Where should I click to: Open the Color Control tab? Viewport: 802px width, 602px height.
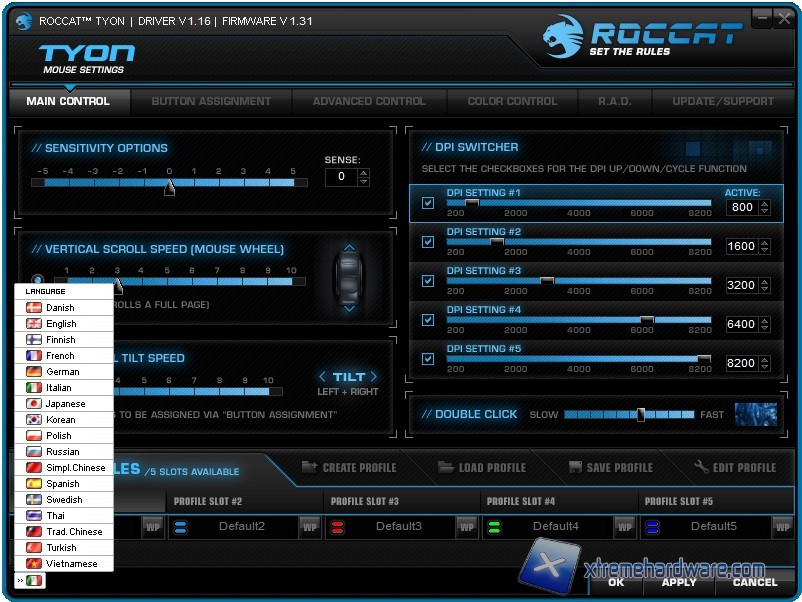[x=512, y=101]
